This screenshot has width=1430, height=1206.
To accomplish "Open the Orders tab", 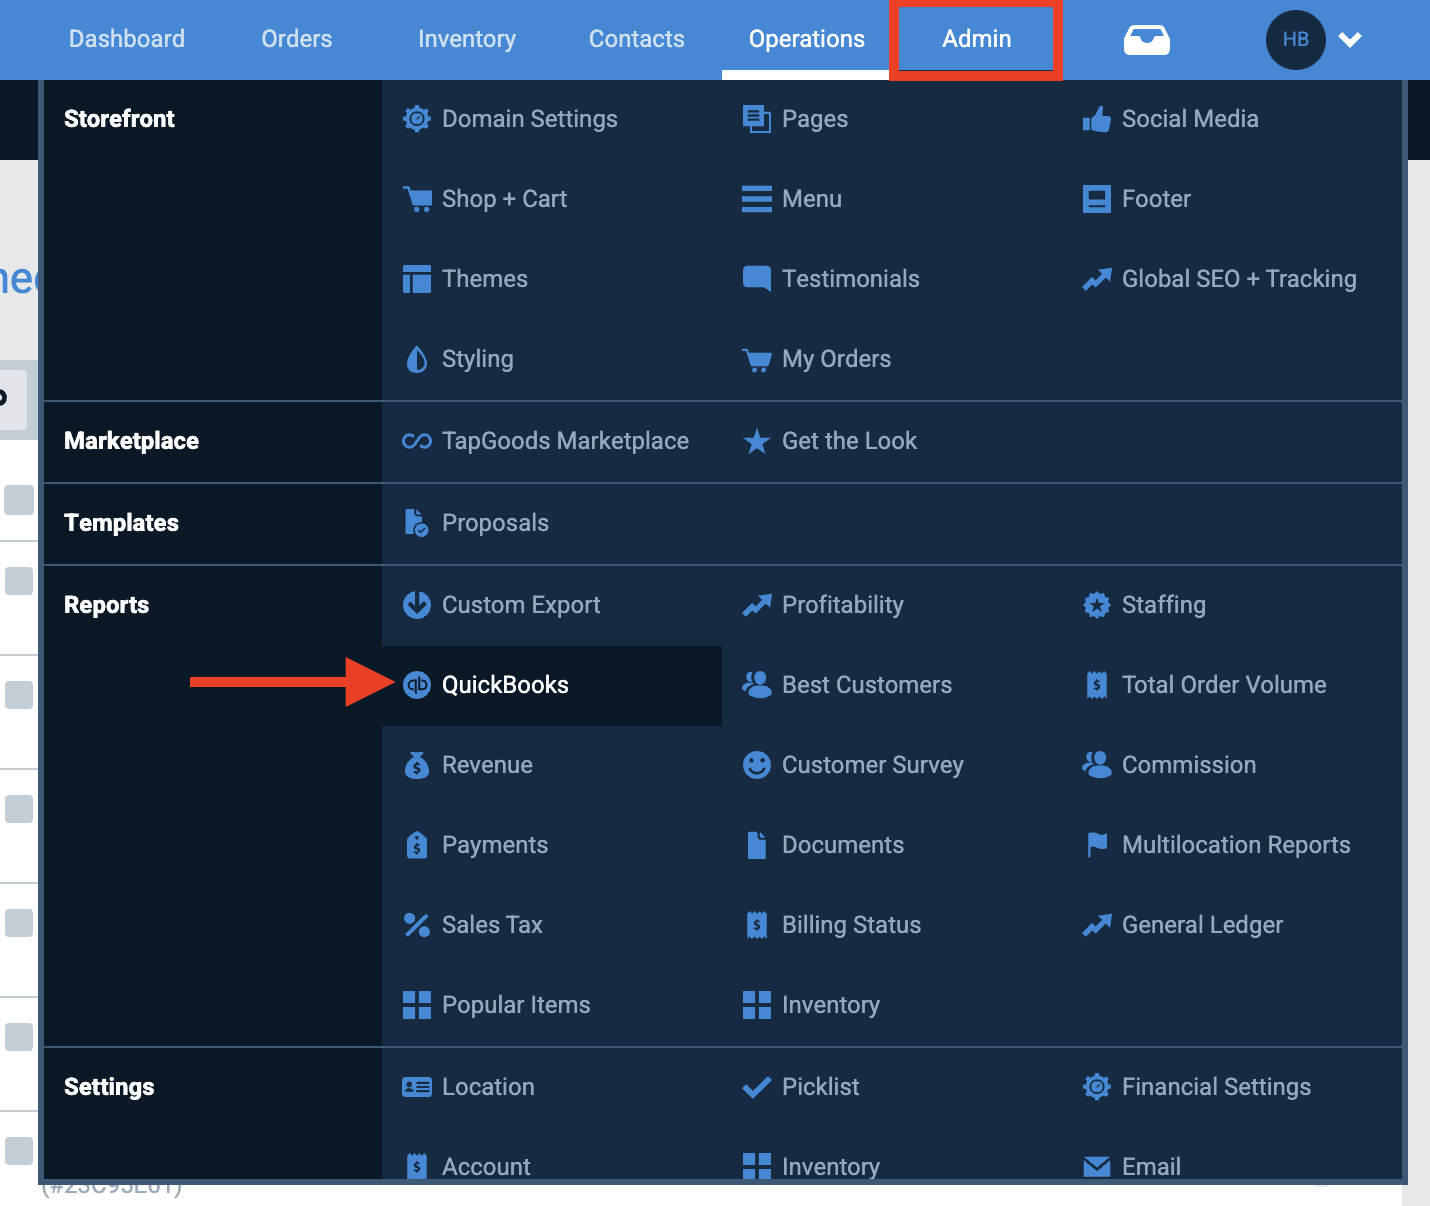I will [x=297, y=39].
